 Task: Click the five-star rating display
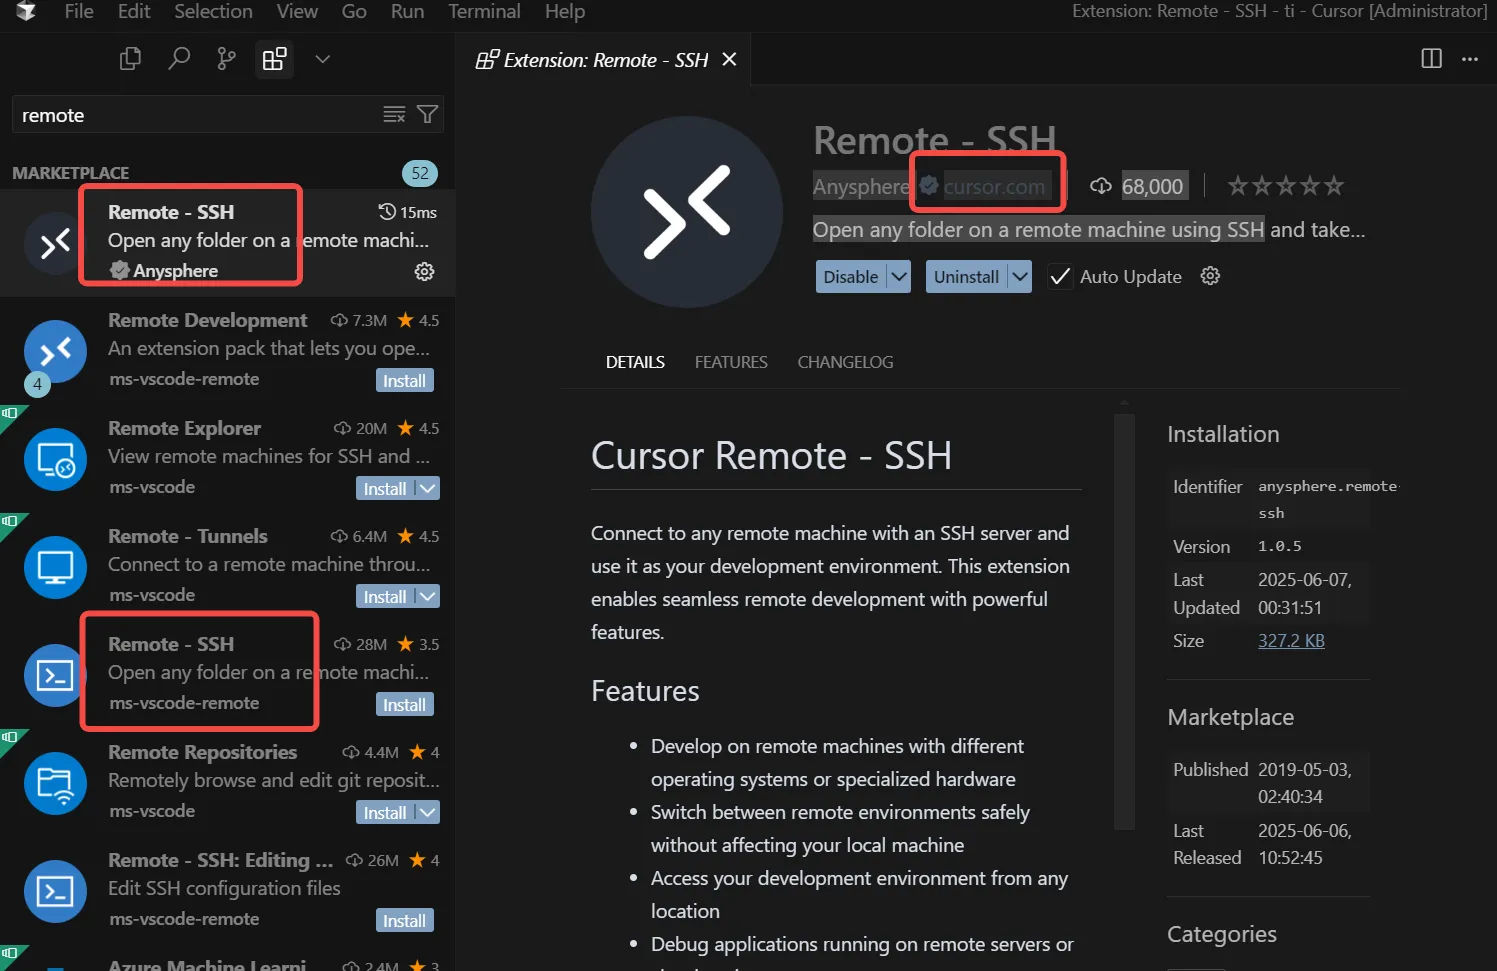tap(1285, 186)
